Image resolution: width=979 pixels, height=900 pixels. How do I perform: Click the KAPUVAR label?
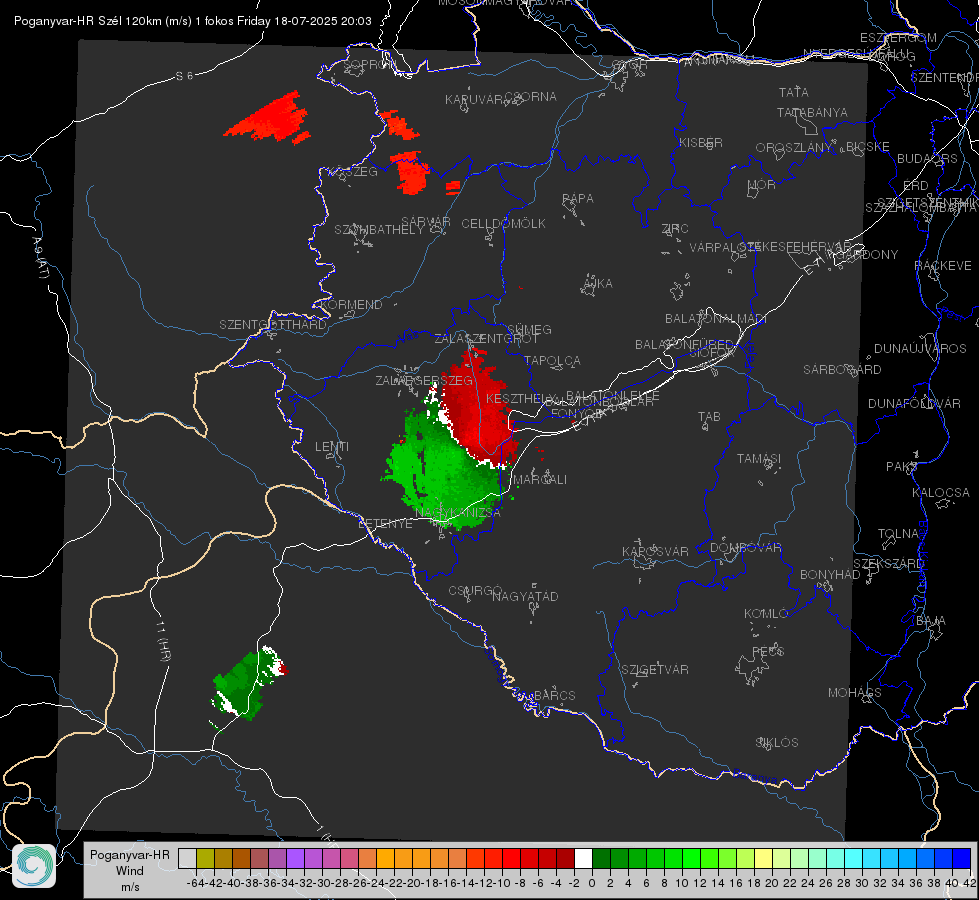point(475,100)
